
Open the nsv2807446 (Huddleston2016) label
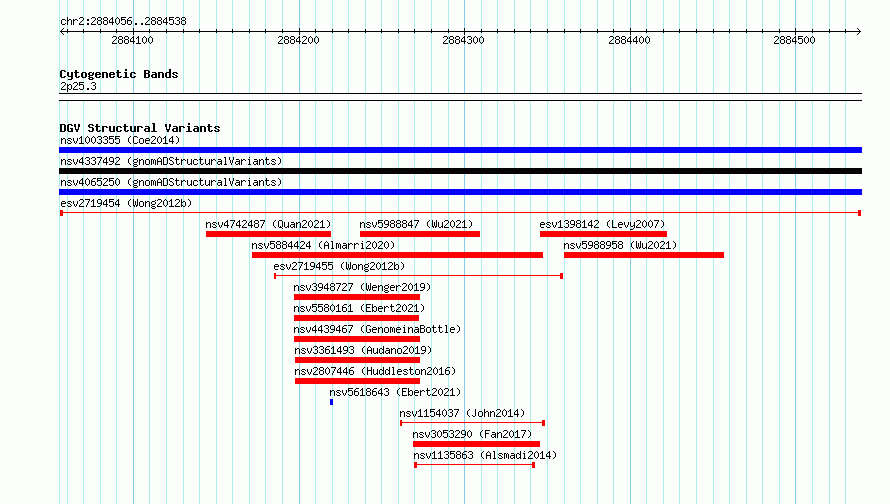click(375, 371)
